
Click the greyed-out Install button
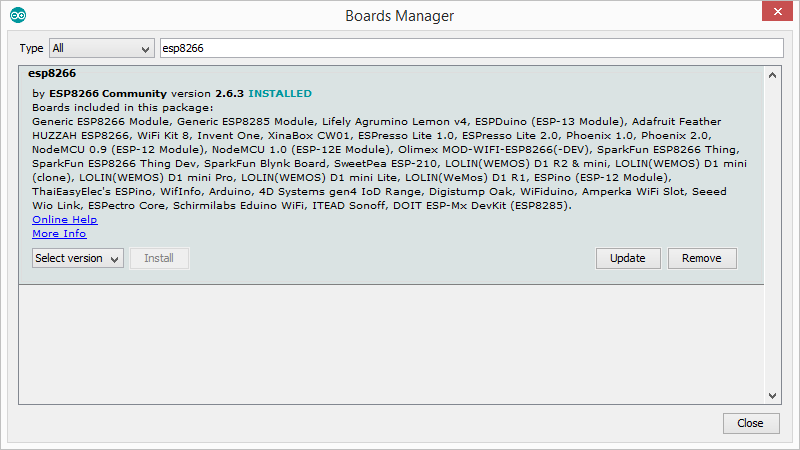pyautogui.click(x=159, y=258)
